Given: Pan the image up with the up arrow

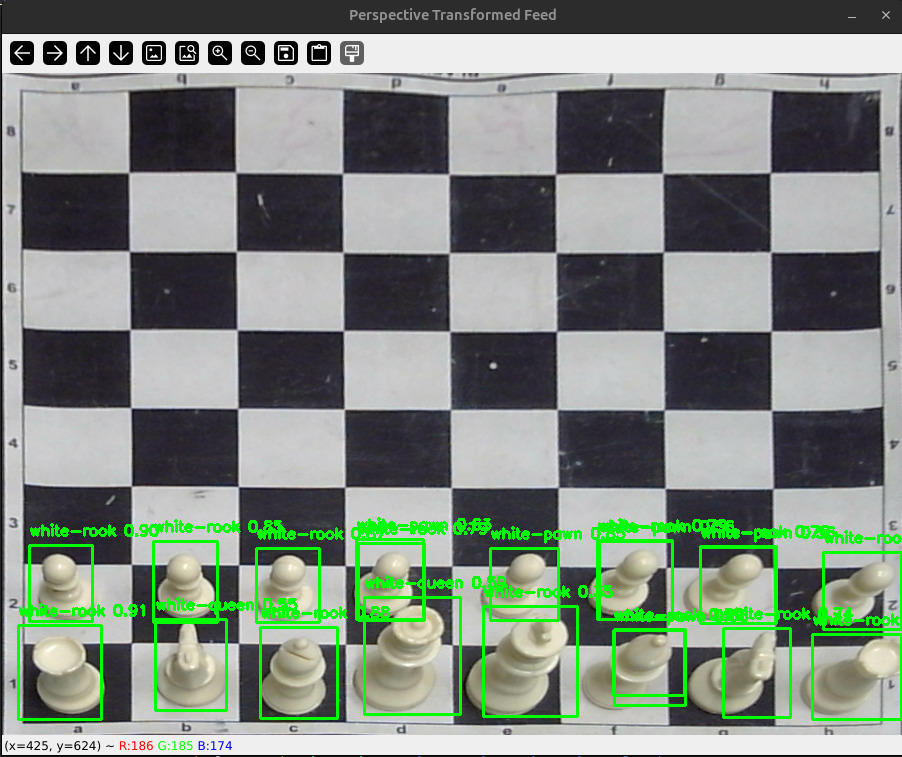Looking at the screenshot, I should pos(87,53).
